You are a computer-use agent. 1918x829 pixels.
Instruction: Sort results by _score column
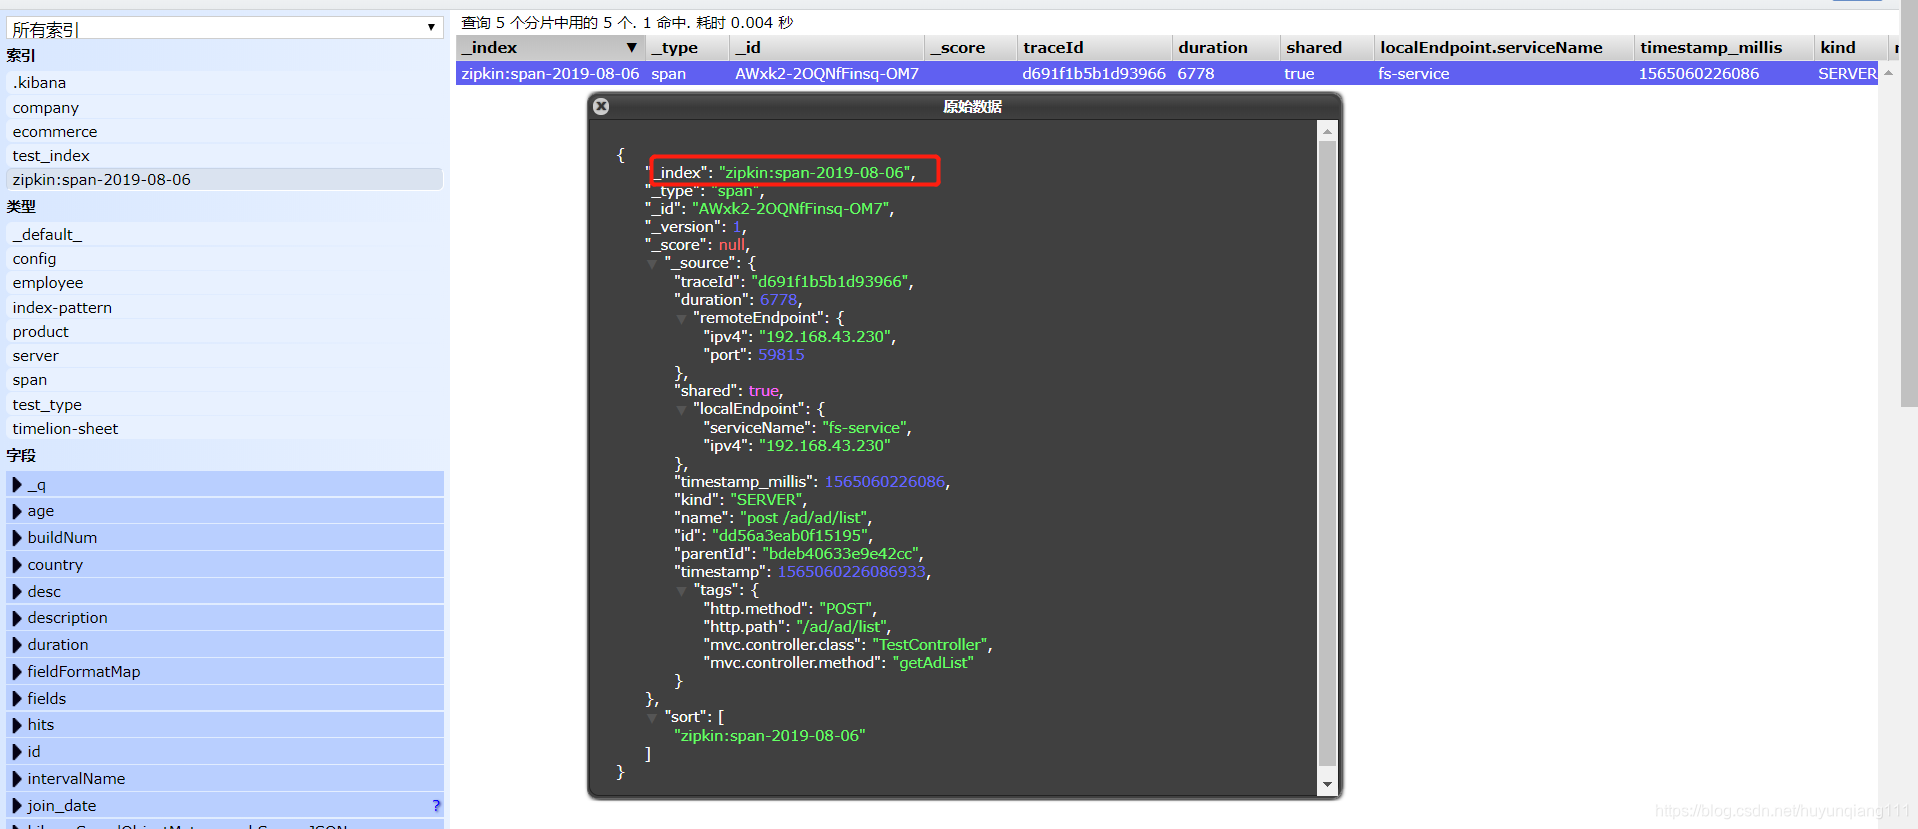970,47
